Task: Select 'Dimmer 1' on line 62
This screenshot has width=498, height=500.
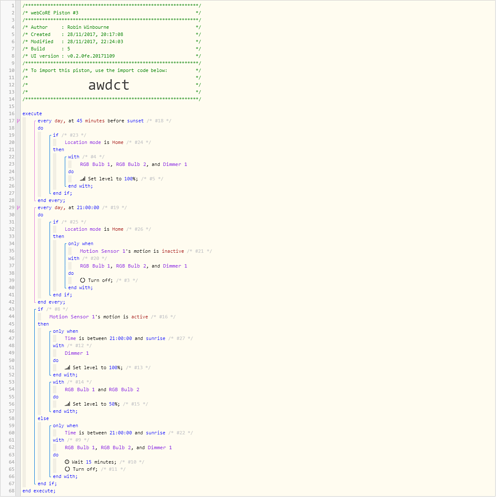Action: [x=160, y=448]
